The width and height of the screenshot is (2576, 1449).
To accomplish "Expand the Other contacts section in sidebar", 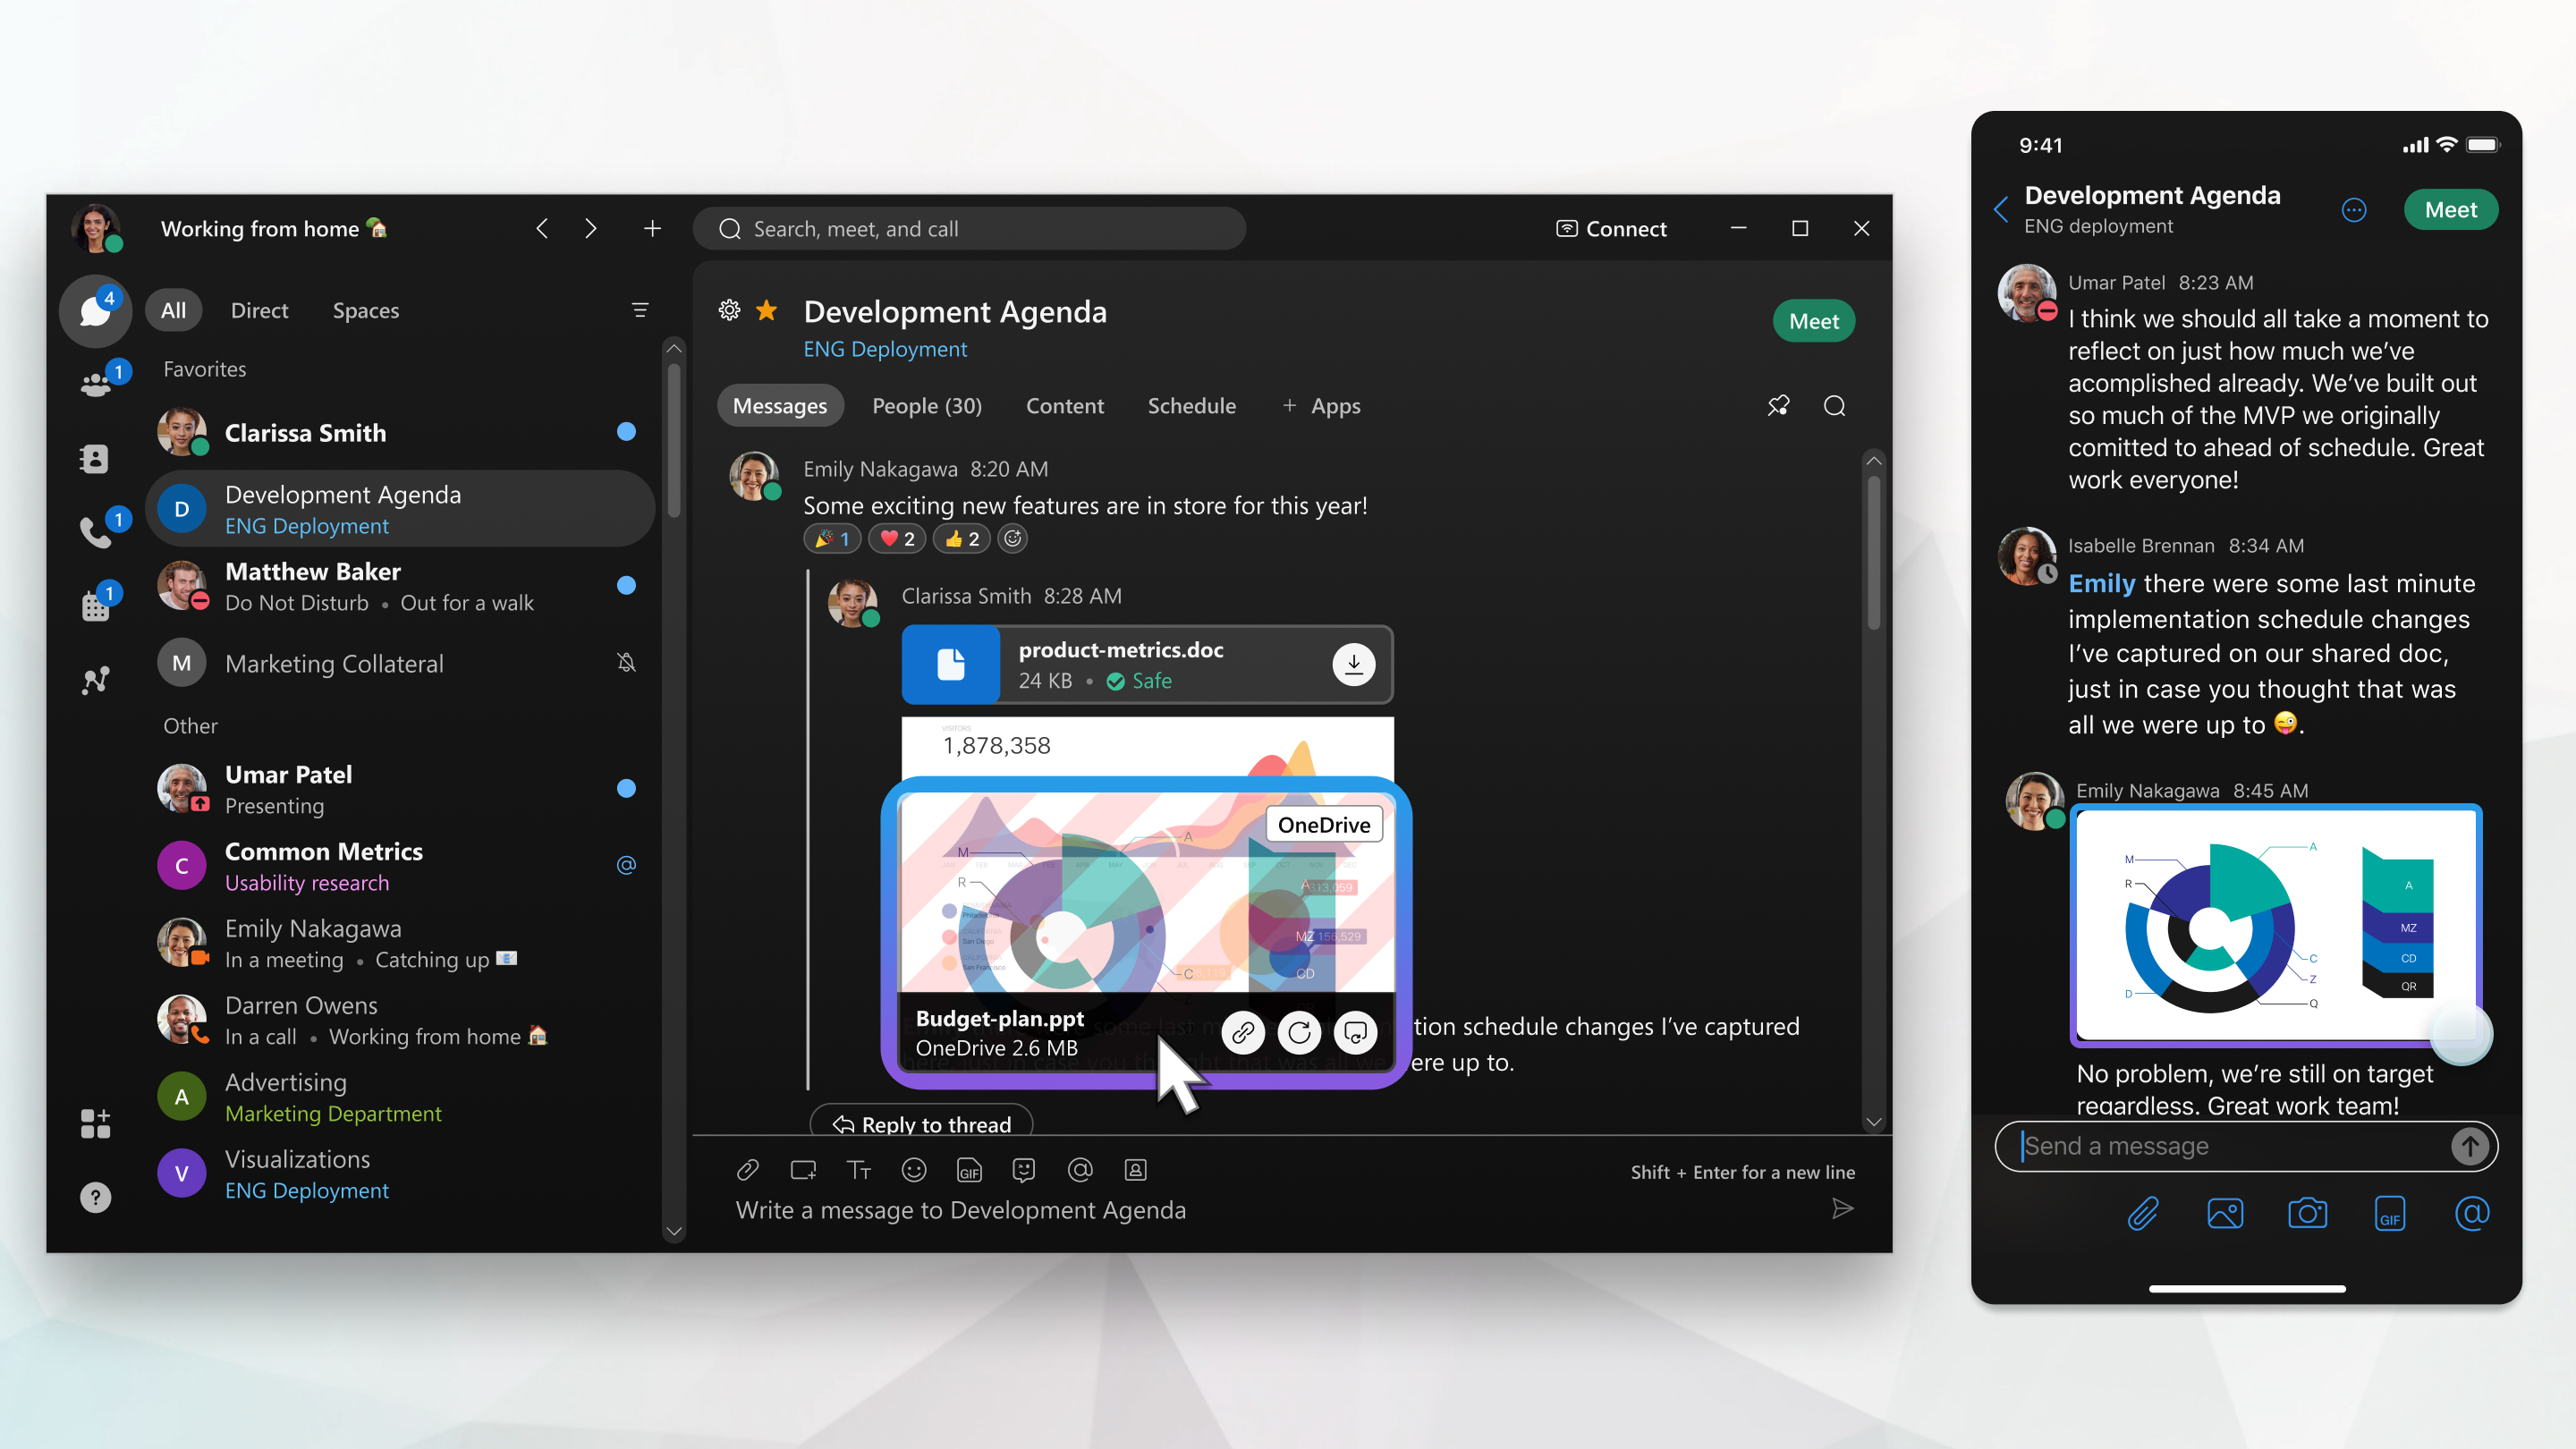I will coord(191,725).
